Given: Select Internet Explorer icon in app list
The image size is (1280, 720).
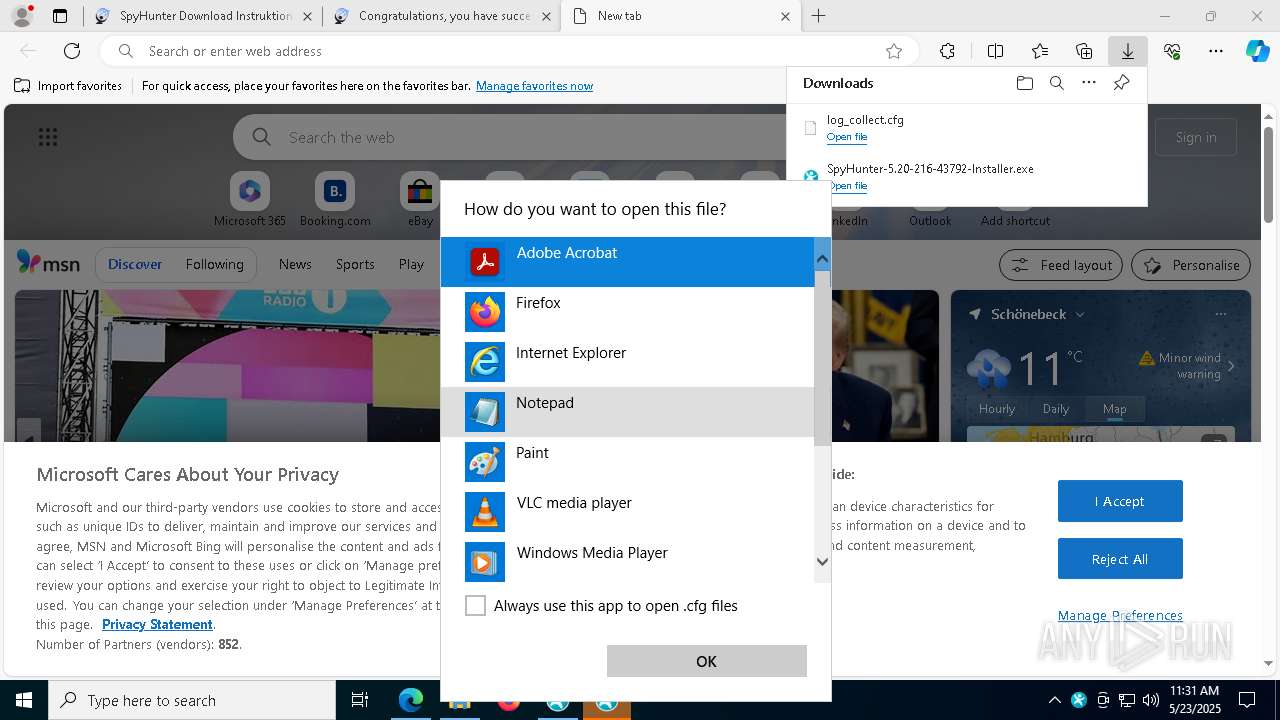Looking at the screenshot, I should (485, 362).
